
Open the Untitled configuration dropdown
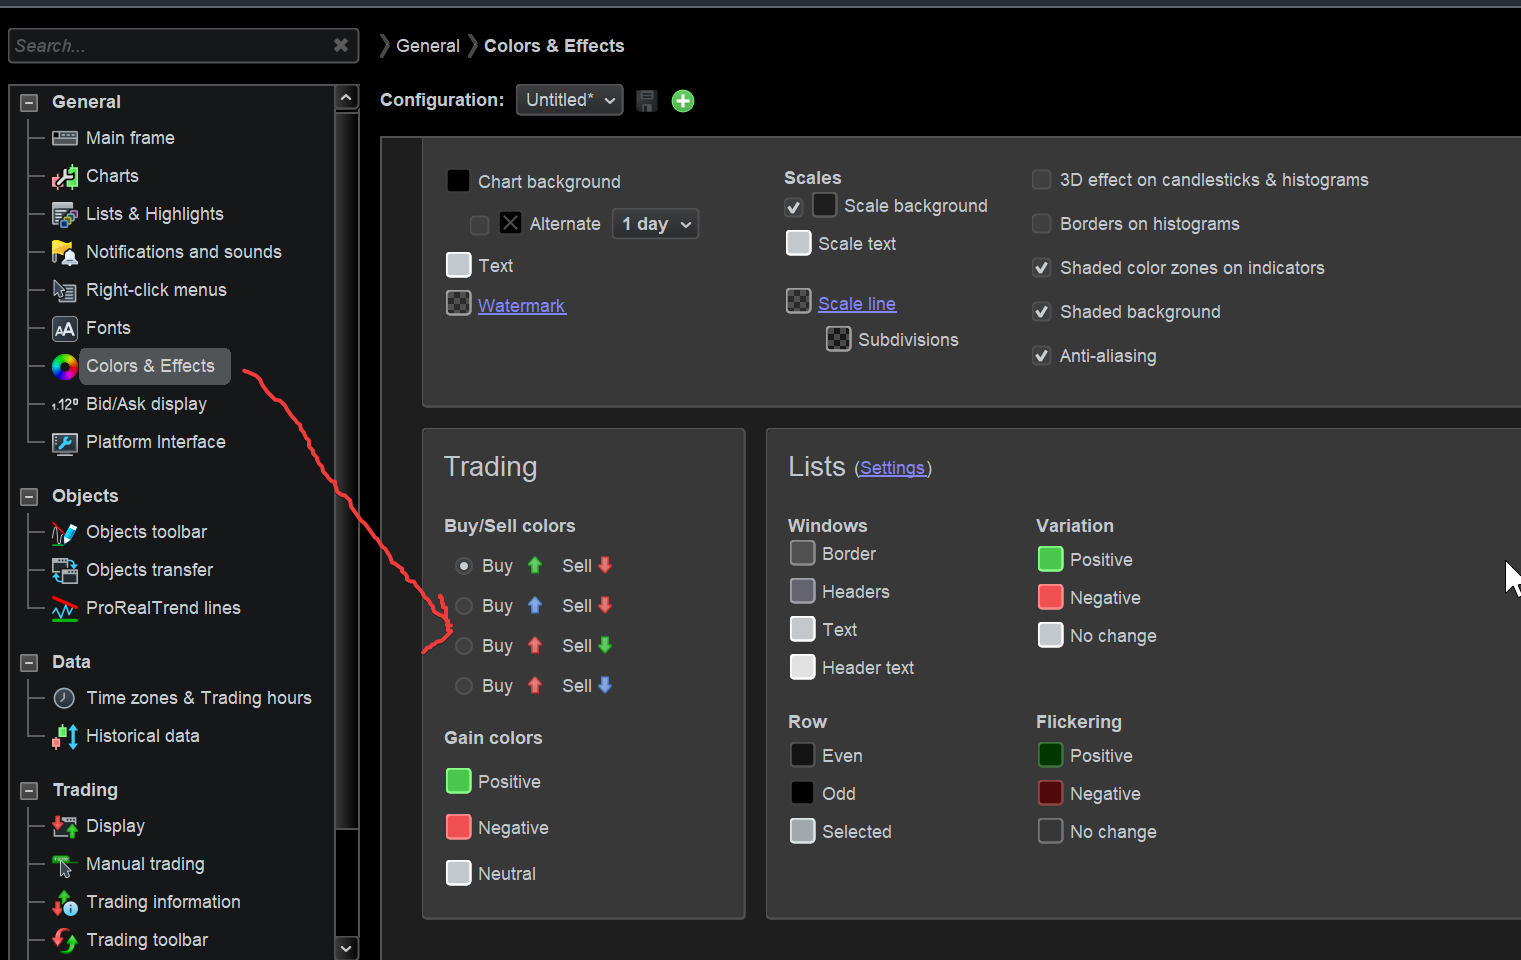pos(570,100)
